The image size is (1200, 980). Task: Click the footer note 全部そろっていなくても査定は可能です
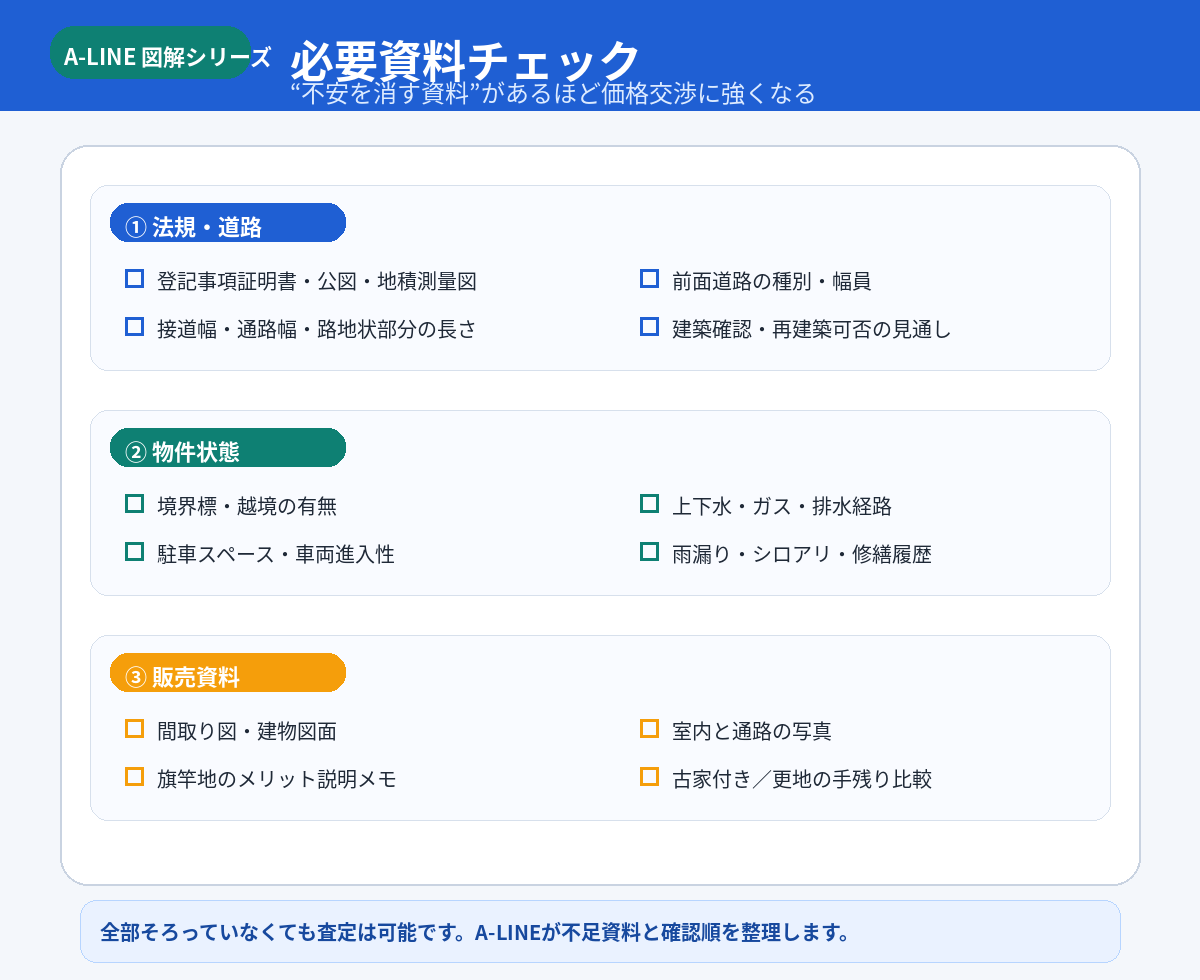(x=600, y=932)
